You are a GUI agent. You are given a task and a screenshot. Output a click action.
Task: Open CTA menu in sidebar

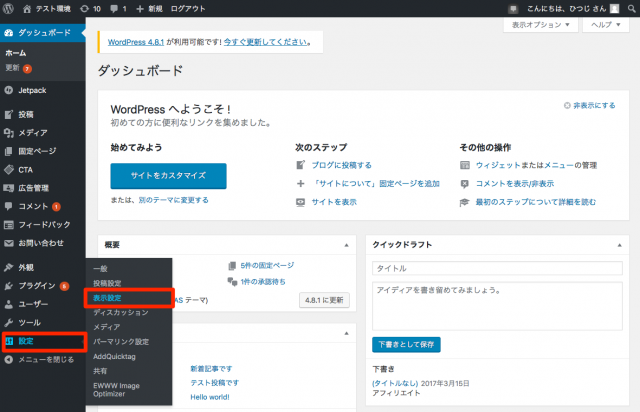[42, 169]
